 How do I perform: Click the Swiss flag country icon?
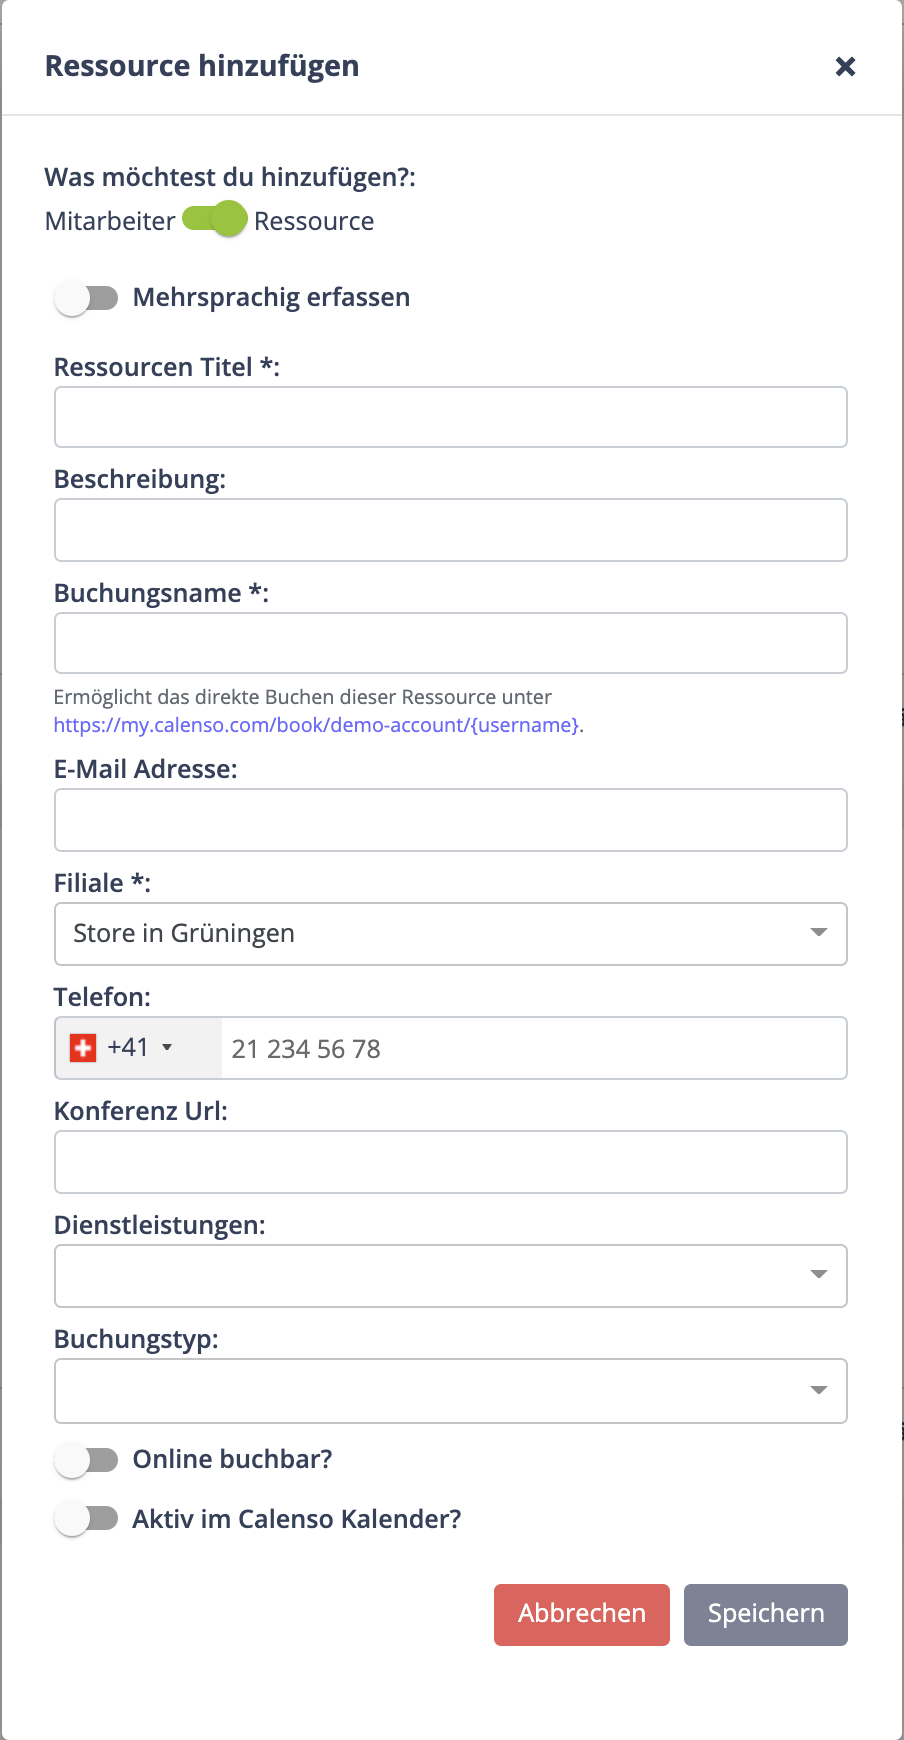83,1048
